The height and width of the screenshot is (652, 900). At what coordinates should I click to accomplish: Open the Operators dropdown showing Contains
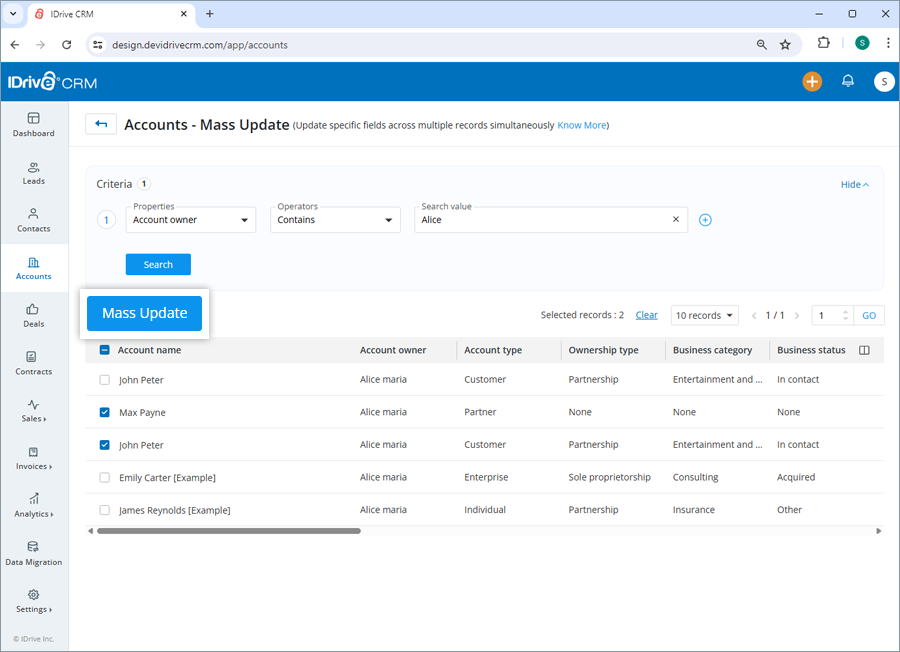point(335,219)
